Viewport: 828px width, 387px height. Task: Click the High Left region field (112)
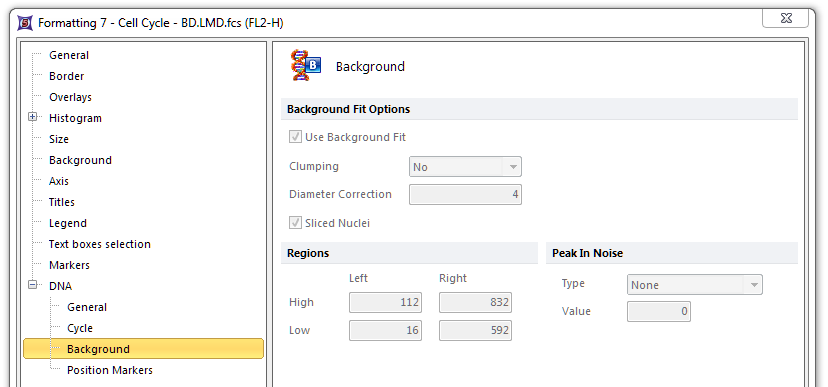(385, 302)
